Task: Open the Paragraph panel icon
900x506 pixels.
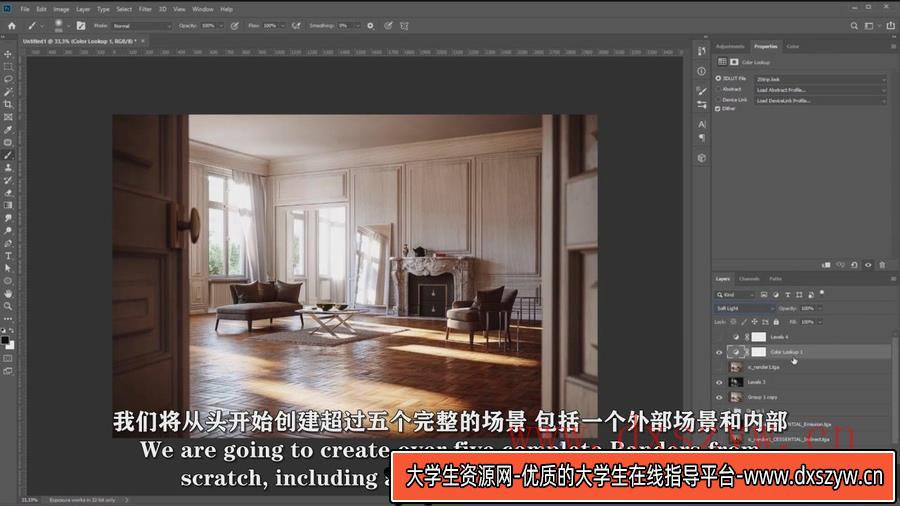Action: click(701, 138)
